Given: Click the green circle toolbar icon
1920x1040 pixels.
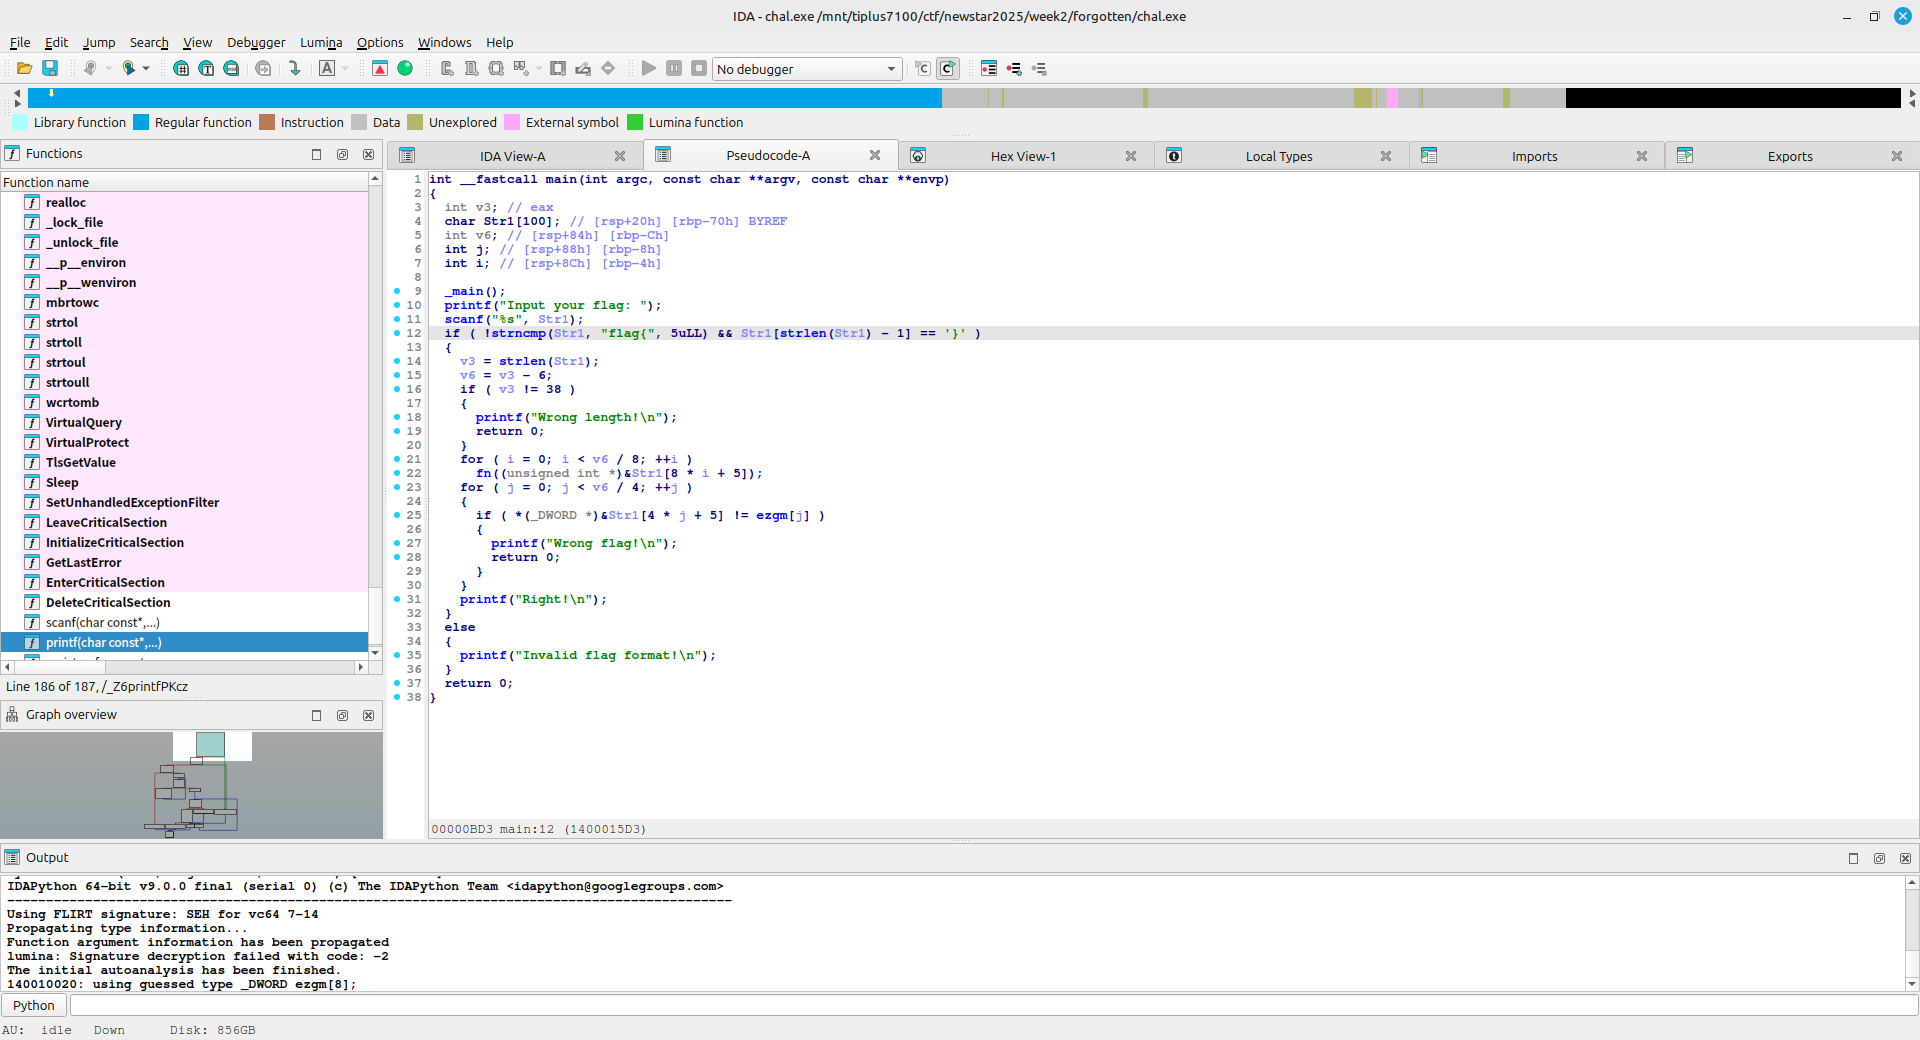Looking at the screenshot, I should (x=405, y=69).
